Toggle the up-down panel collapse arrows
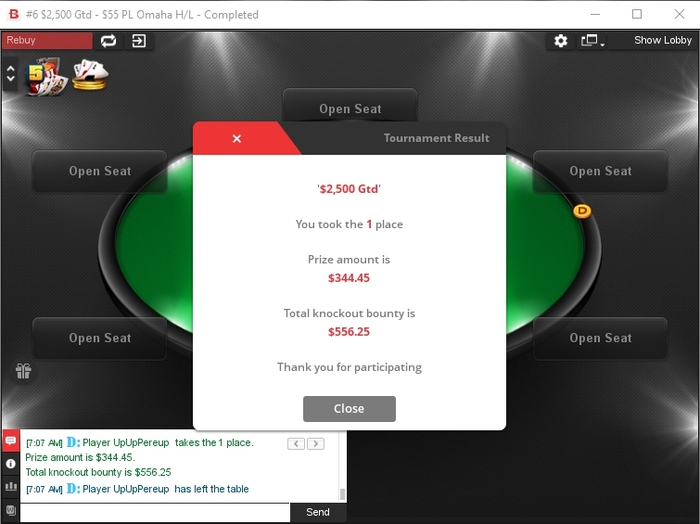 click(11, 74)
